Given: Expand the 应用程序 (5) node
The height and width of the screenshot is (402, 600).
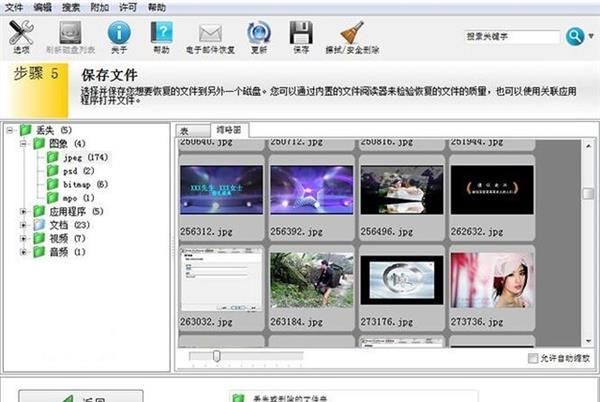Looking at the screenshot, I should [x=23, y=211].
